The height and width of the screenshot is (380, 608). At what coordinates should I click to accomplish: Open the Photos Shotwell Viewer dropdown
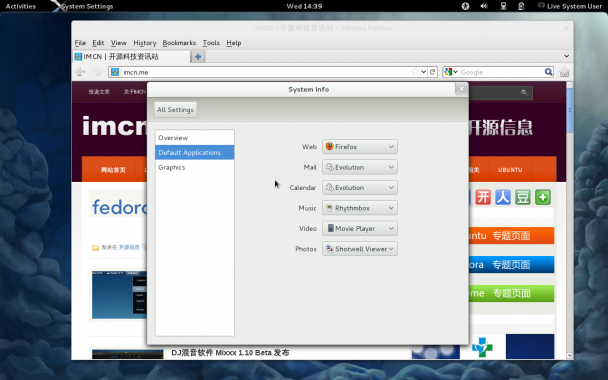[359, 249]
